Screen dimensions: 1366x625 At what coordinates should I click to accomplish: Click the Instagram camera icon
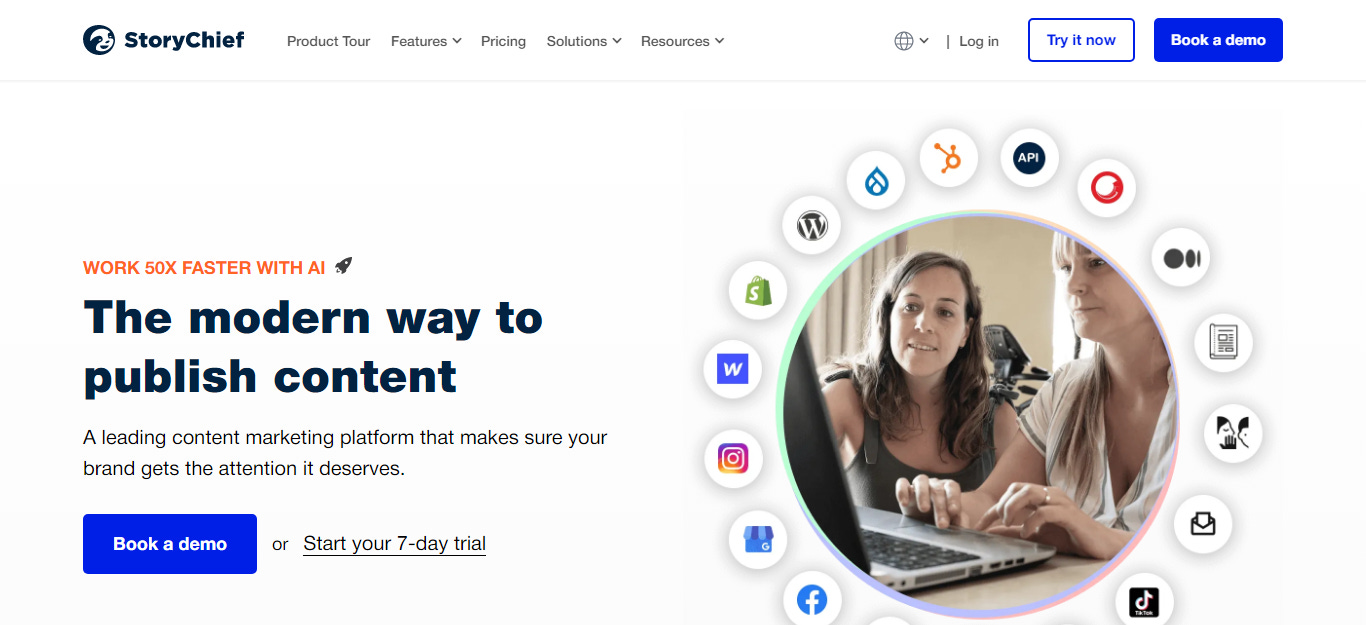(733, 459)
